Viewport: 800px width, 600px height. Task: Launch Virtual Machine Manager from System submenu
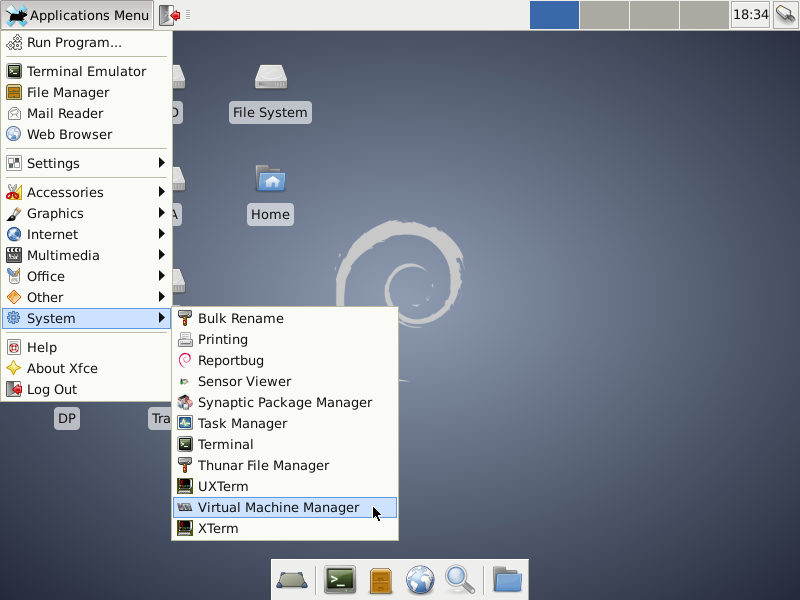[278, 507]
